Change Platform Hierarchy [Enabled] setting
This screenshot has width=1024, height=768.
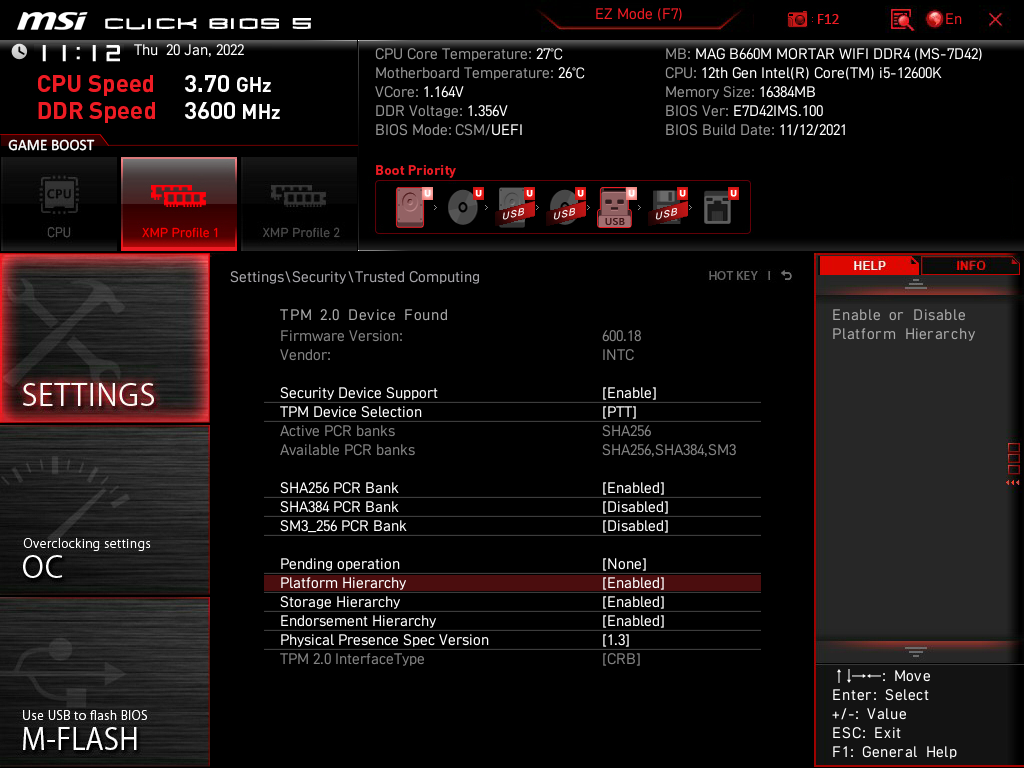[x=633, y=583]
